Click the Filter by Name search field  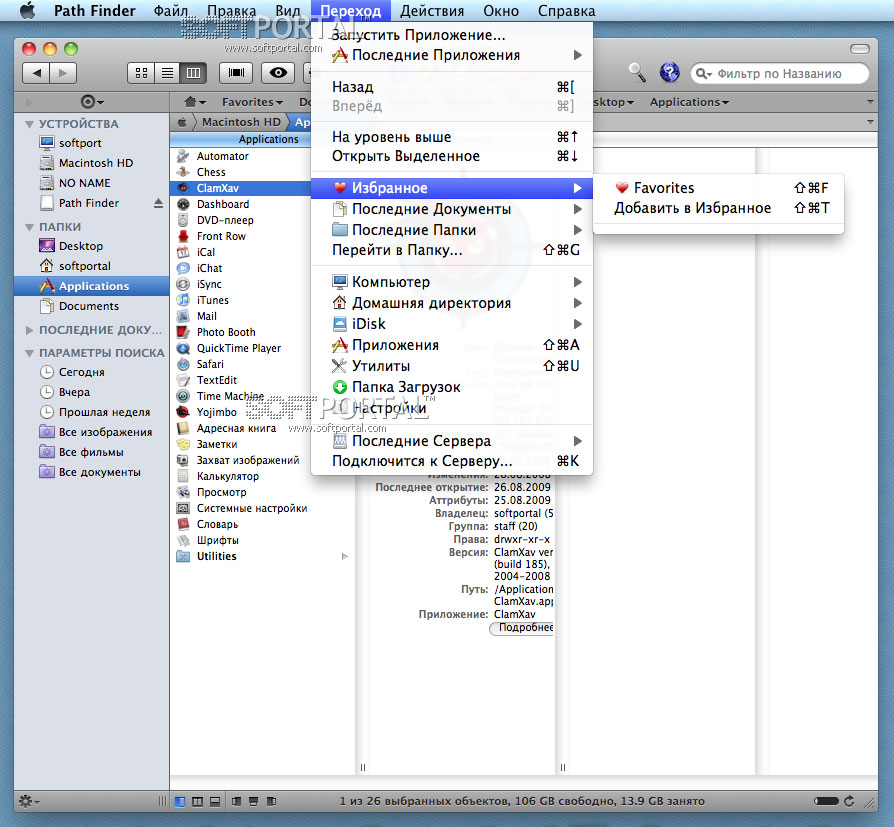[x=779, y=74]
